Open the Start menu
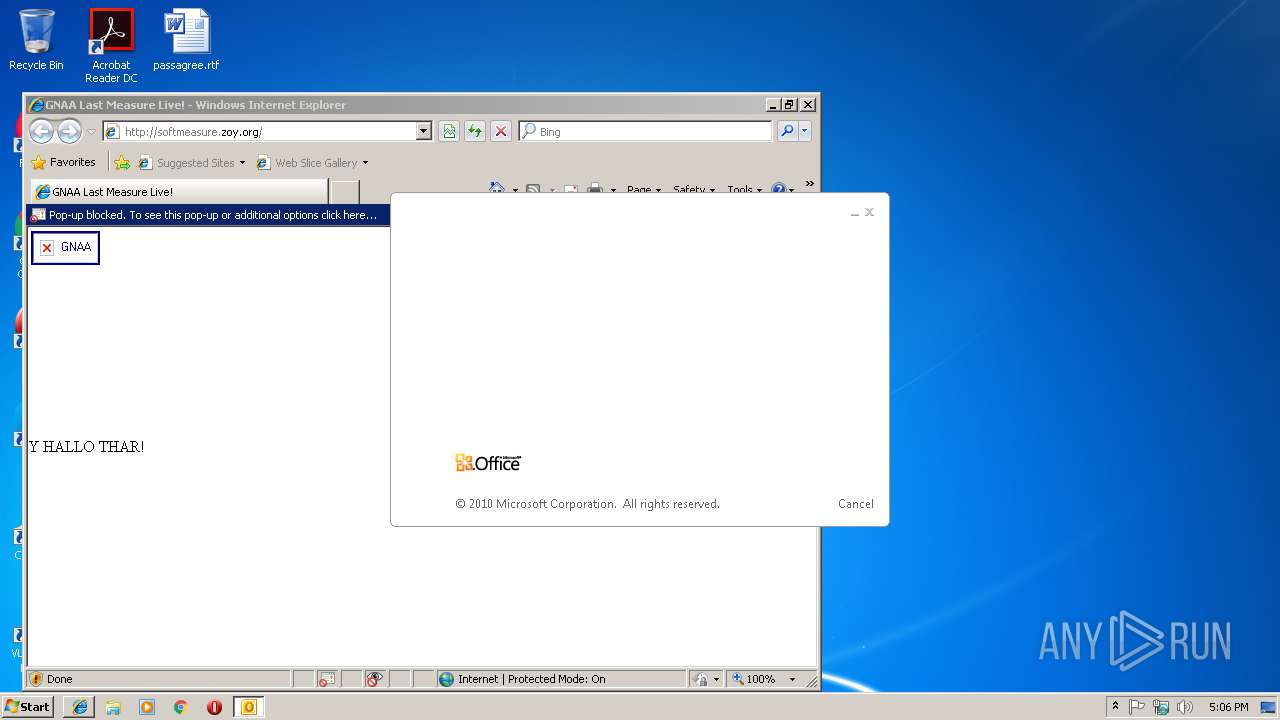 (x=28, y=707)
